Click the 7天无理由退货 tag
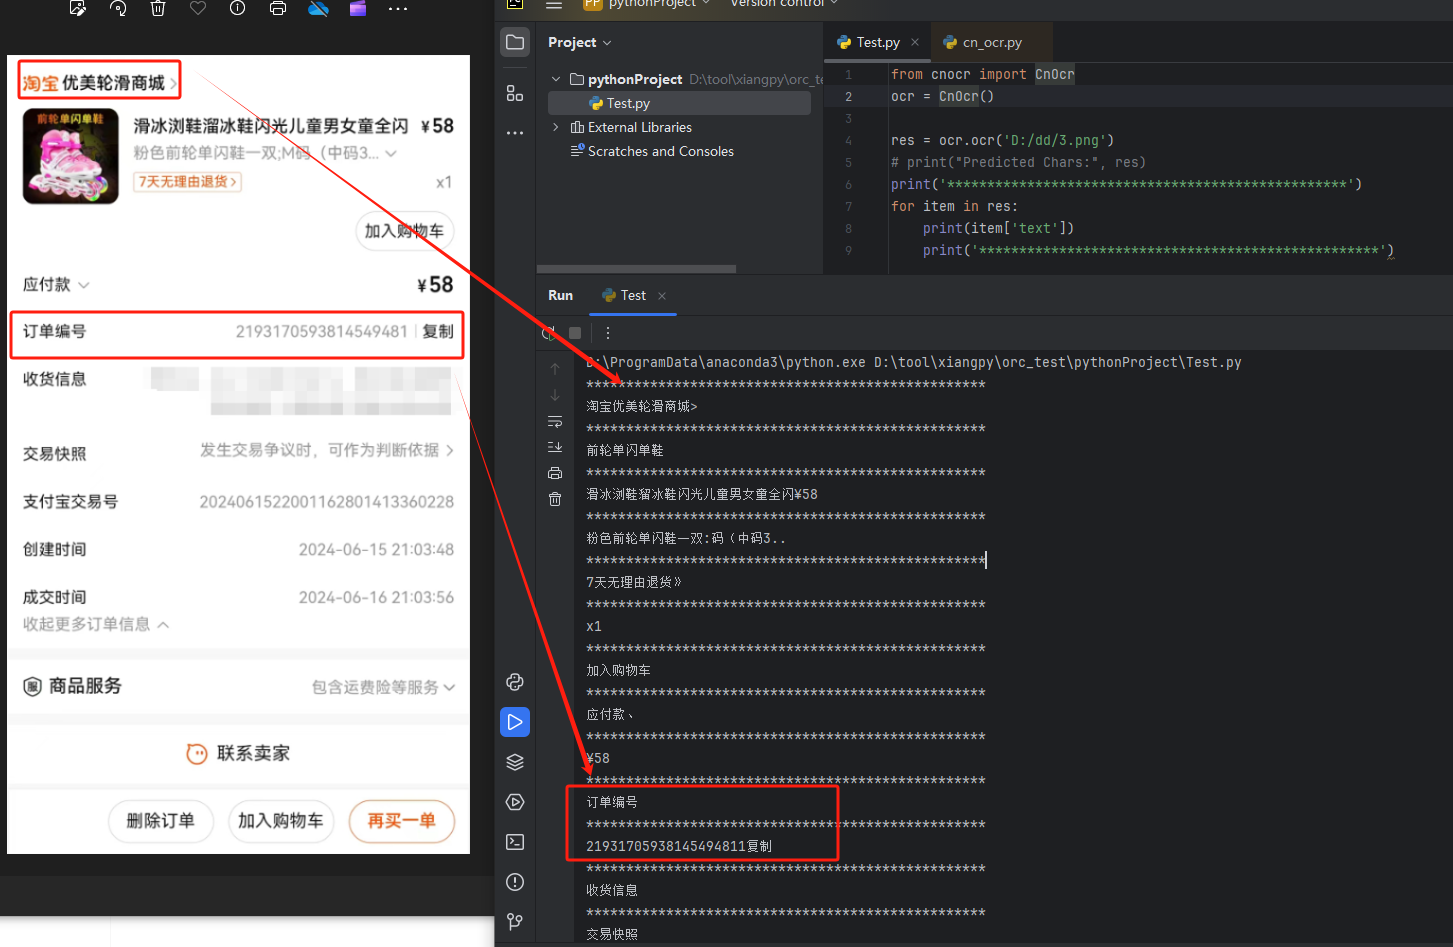The image size is (1453, 947). (188, 182)
